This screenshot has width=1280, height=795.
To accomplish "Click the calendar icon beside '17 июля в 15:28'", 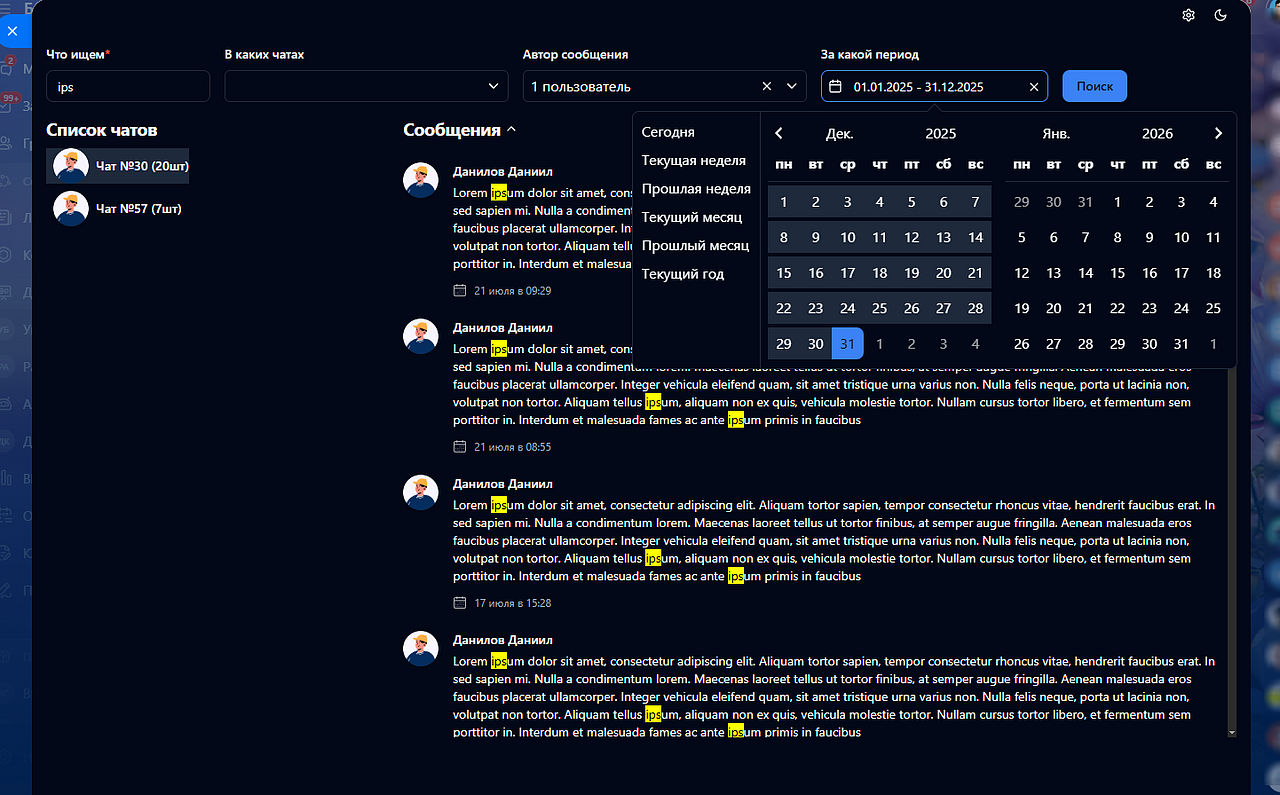I will (460, 603).
